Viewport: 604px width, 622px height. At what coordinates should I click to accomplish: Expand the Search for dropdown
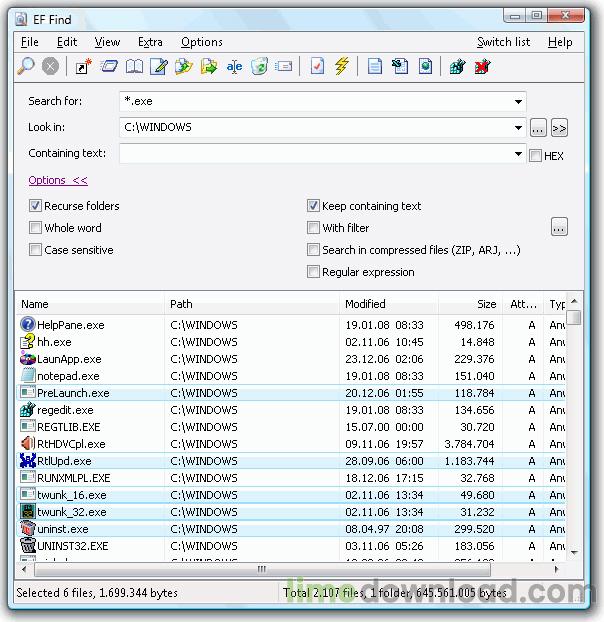pyautogui.click(x=518, y=102)
